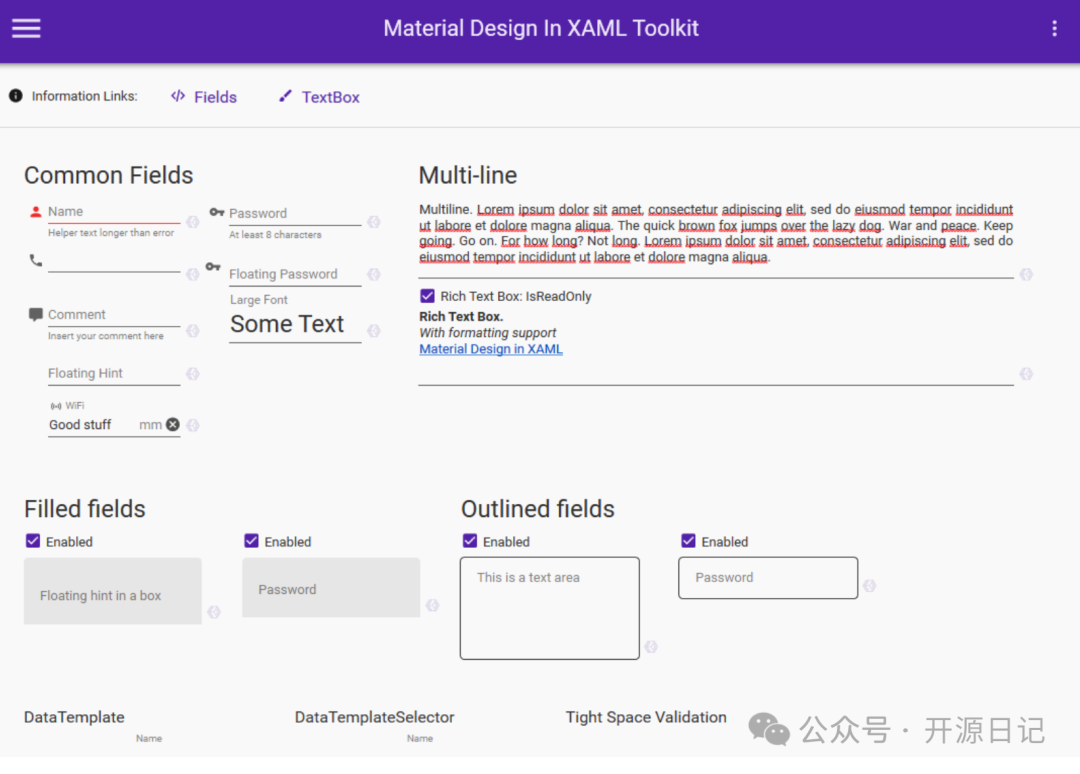Show XAML for filled Password box

click(433, 605)
